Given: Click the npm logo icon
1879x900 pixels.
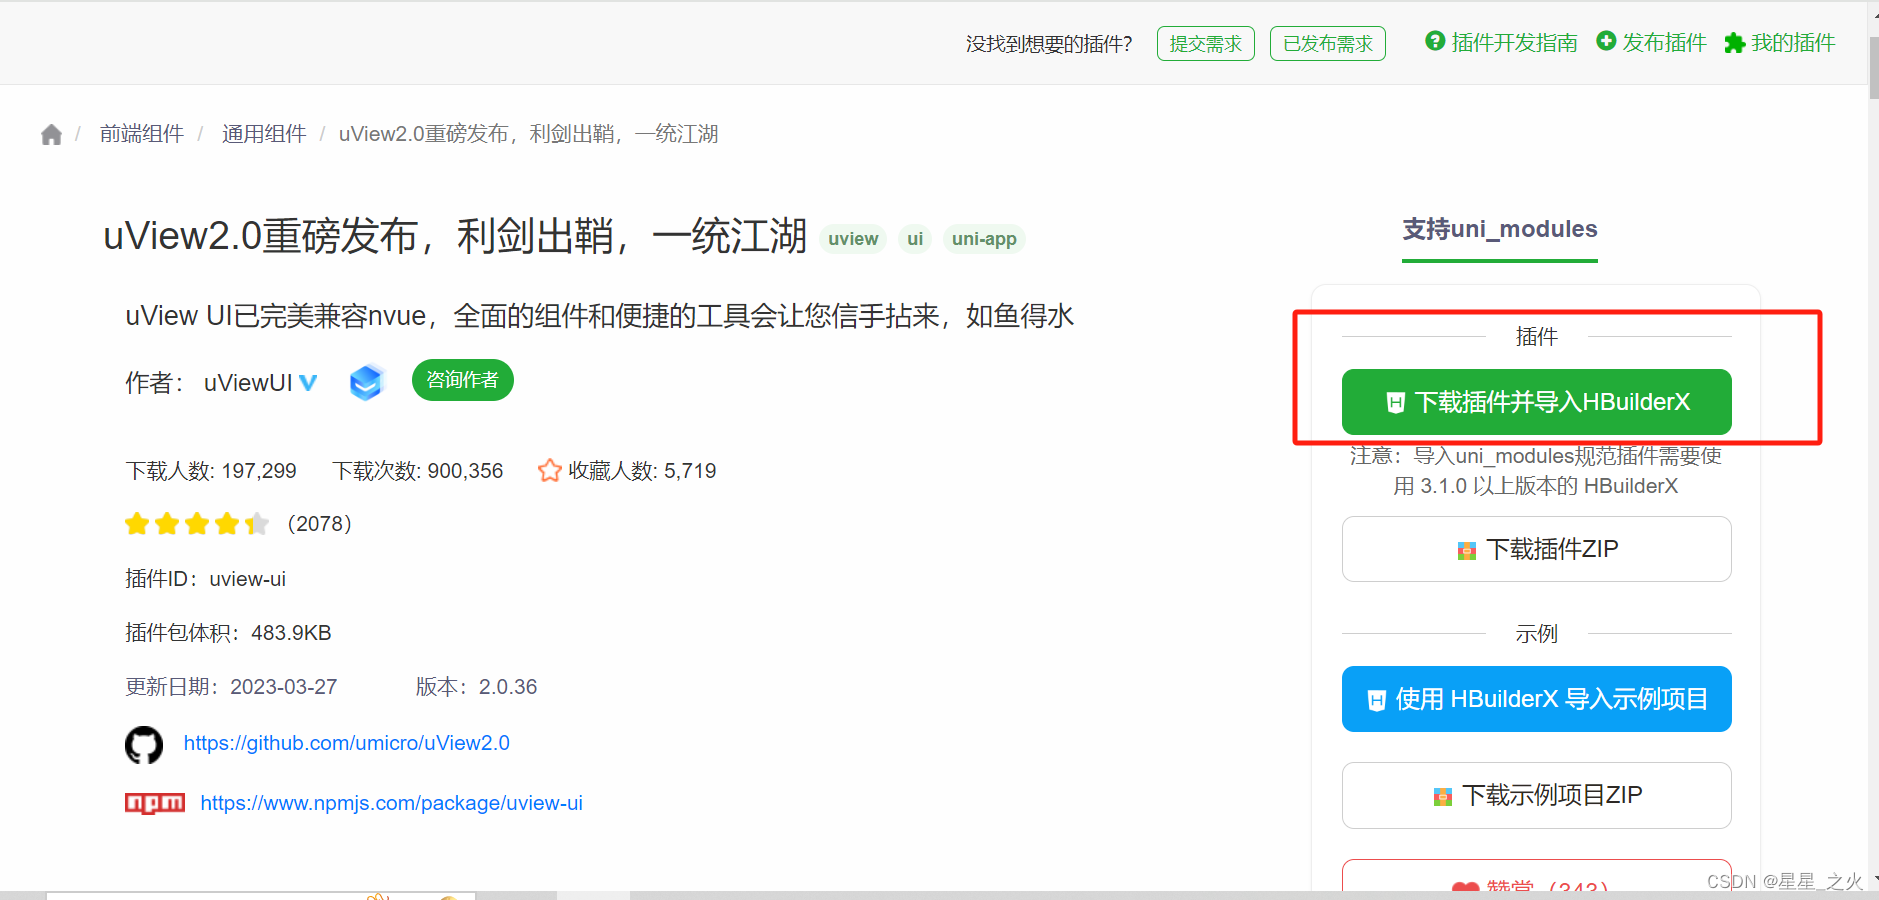Looking at the screenshot, I should tap(155, 802).
